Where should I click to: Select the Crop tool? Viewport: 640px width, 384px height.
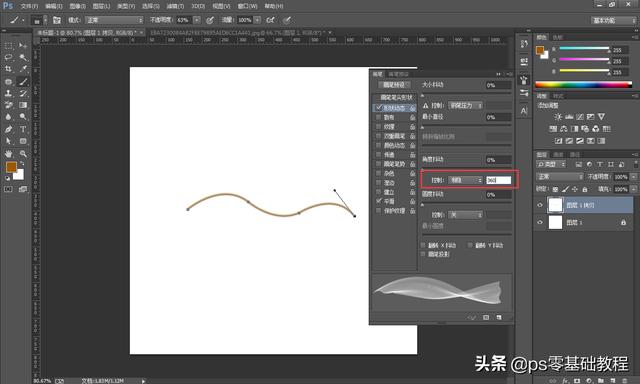click(x=8, y=69)
